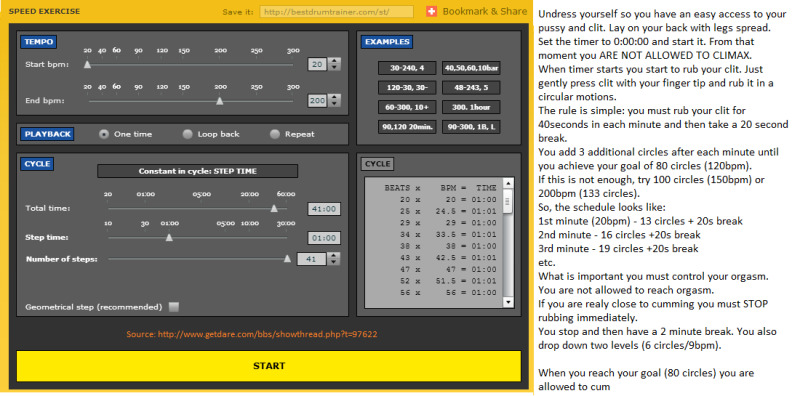Click the Save it URL field
Viewport: 800px width, 396px height.
point(337,12)
